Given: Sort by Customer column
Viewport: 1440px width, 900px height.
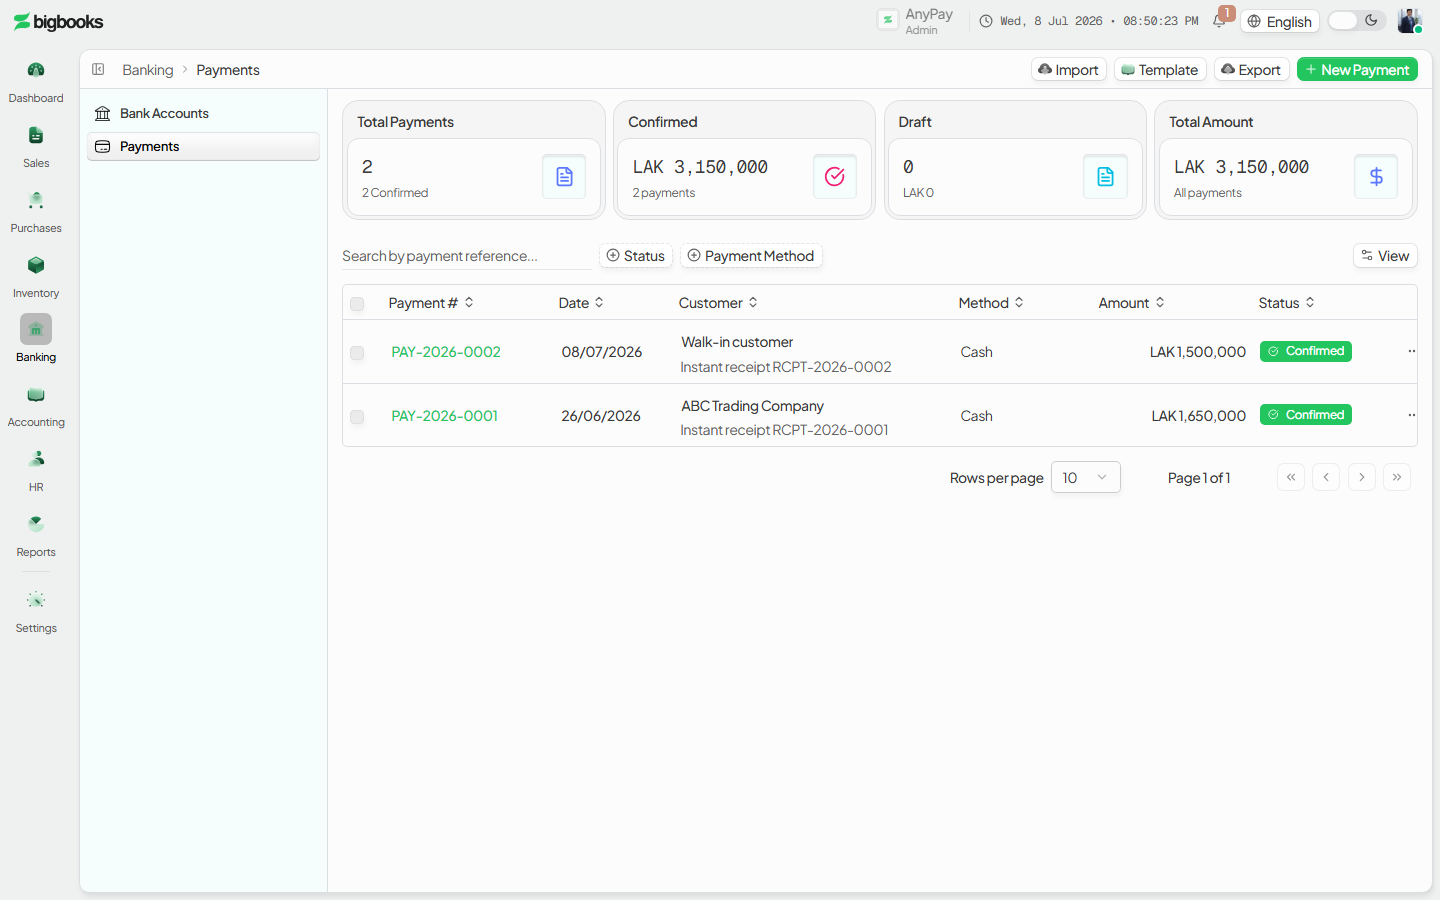Looking at the screenshot, I should coord(718,303).
